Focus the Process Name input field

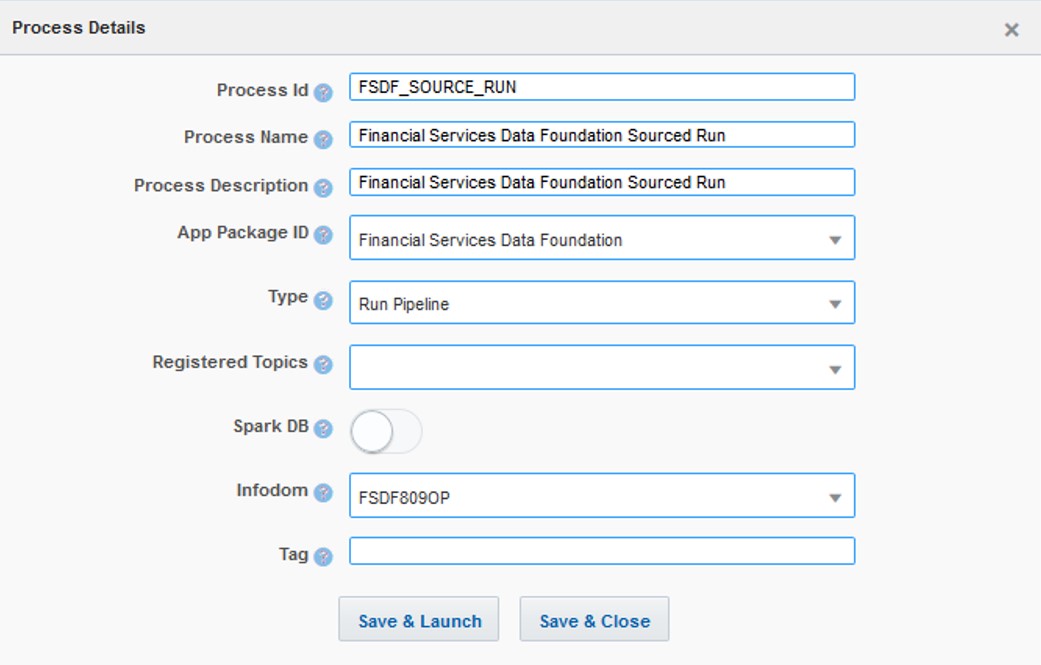point(601,135)
